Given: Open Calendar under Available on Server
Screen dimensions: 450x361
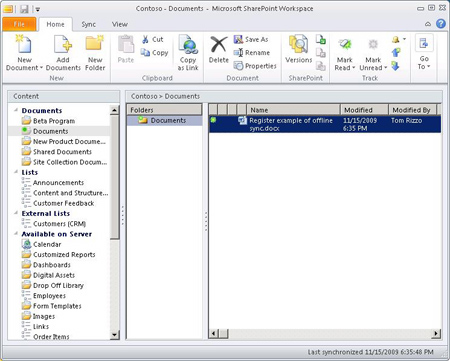Looking at the screenshot, I should (x=42, y=244).
